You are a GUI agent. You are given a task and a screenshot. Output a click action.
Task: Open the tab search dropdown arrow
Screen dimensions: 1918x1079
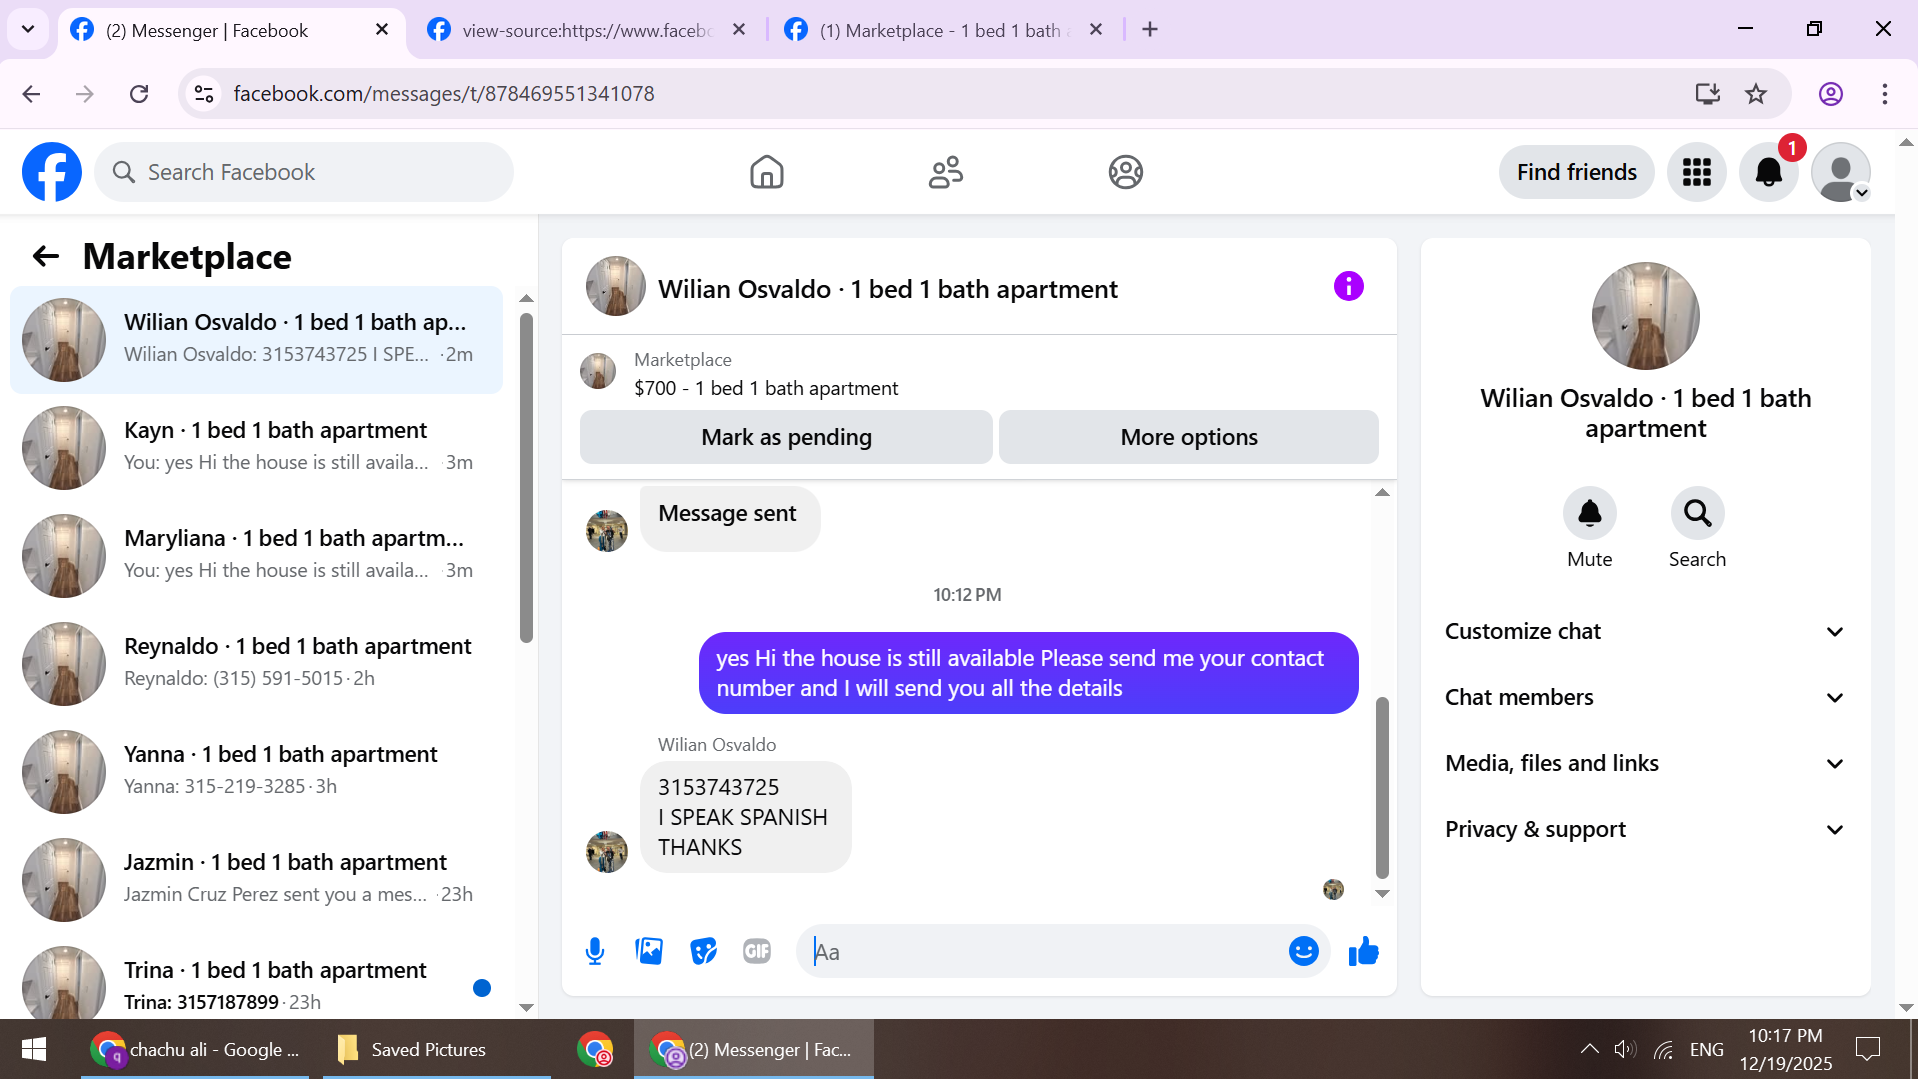pos(28,30)
